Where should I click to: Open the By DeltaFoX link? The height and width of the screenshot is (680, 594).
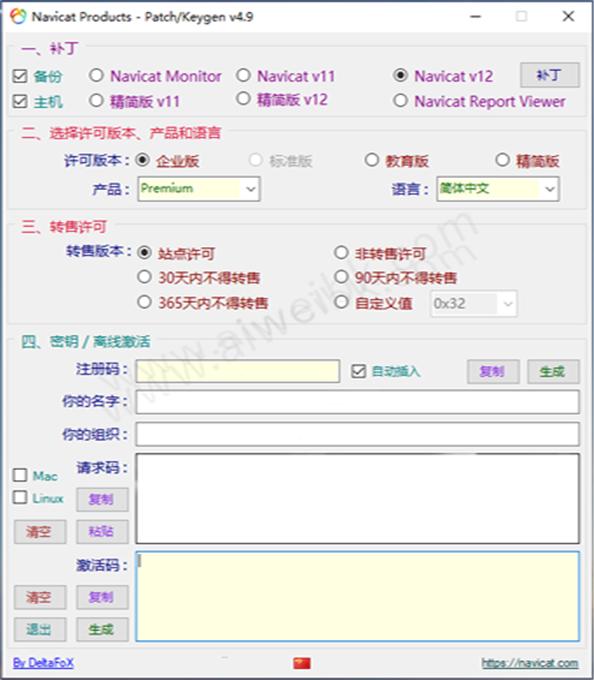(43, 663)
